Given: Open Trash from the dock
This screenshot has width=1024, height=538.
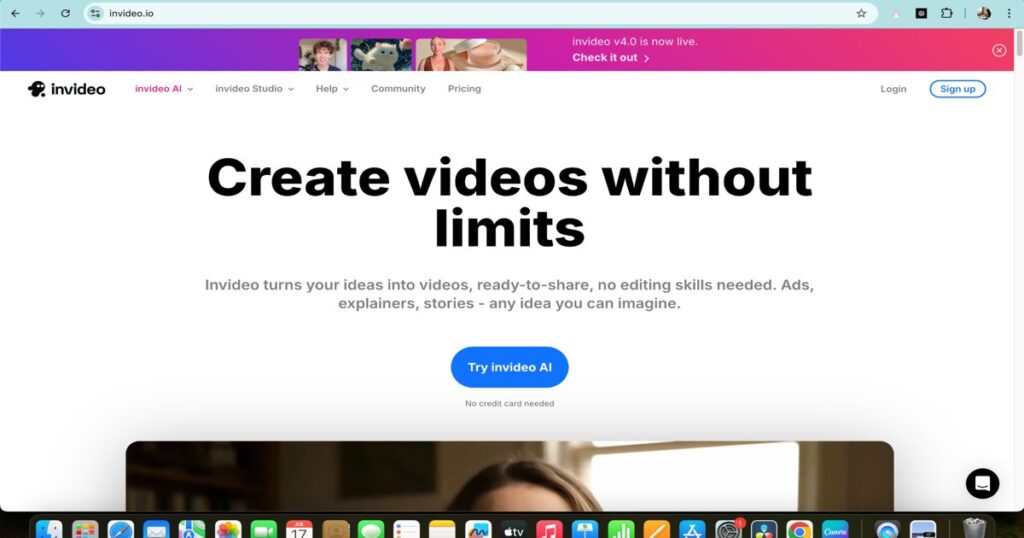Looking at the screenshot, I should 974,530.
